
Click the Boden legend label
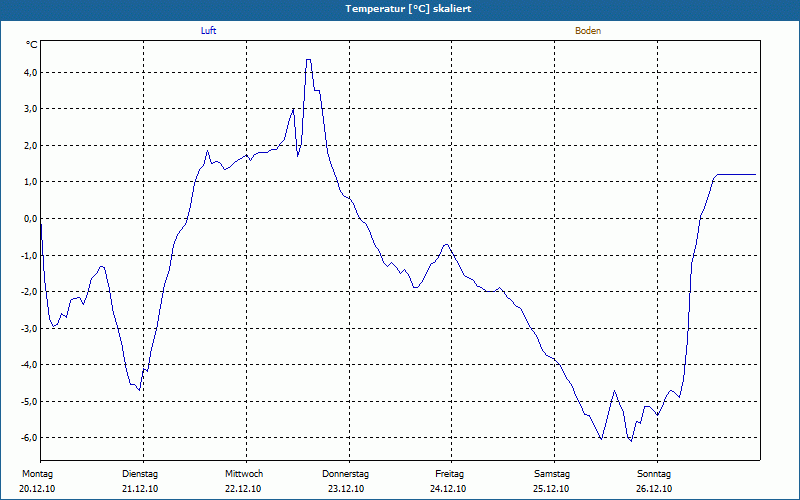588,31
